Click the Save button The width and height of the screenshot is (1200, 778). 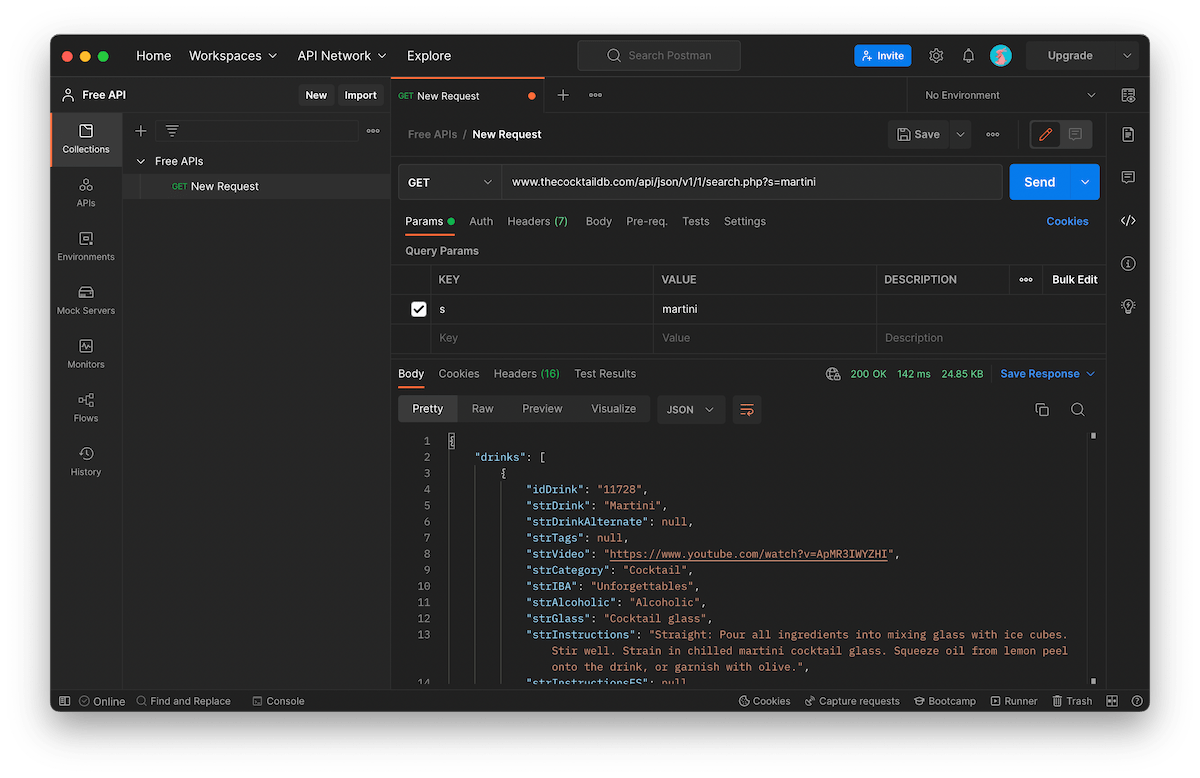[918, 134]
